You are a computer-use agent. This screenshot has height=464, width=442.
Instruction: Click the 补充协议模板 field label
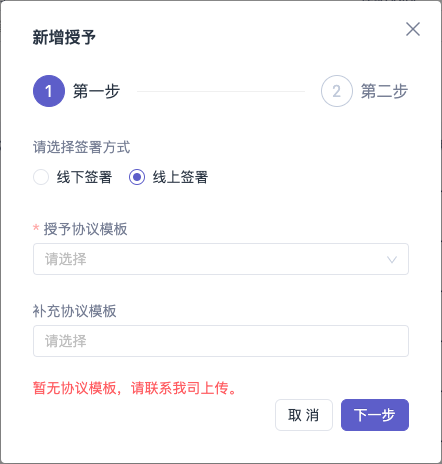point(75,311)
